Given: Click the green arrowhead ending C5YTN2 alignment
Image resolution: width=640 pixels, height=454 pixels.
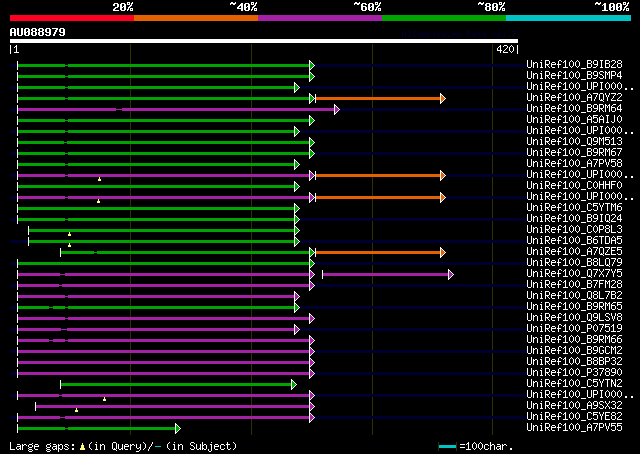Looking at the screenshot, I should tap(294, 385).
